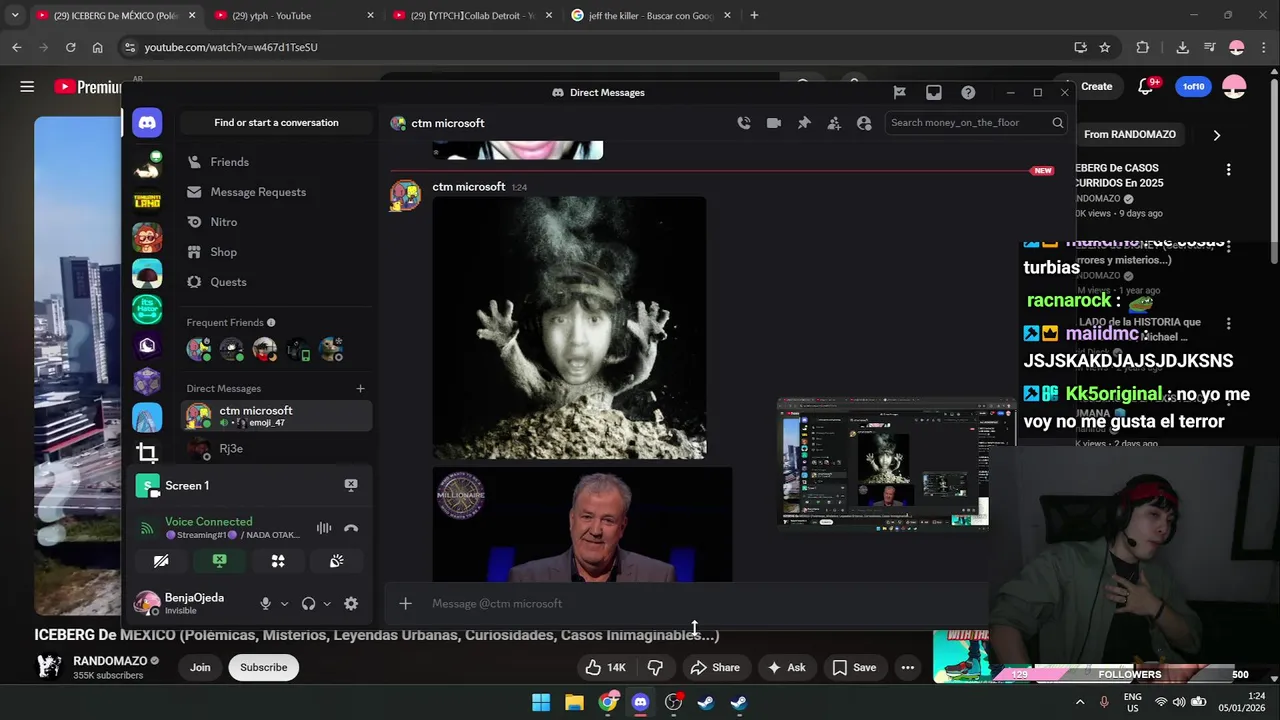Open options for ICEBERG De CASOS video
This screenshot has height=720, width=1280.
pos(1228,170)
